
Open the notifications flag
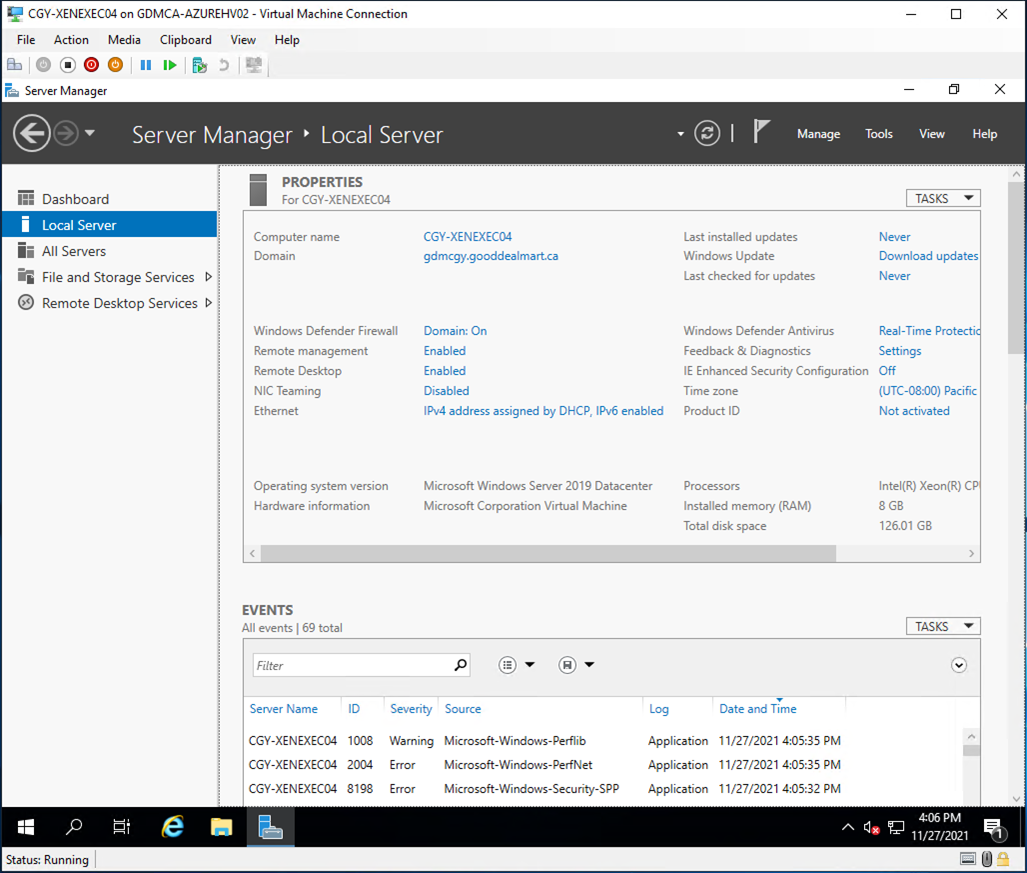tap(760, 132)
